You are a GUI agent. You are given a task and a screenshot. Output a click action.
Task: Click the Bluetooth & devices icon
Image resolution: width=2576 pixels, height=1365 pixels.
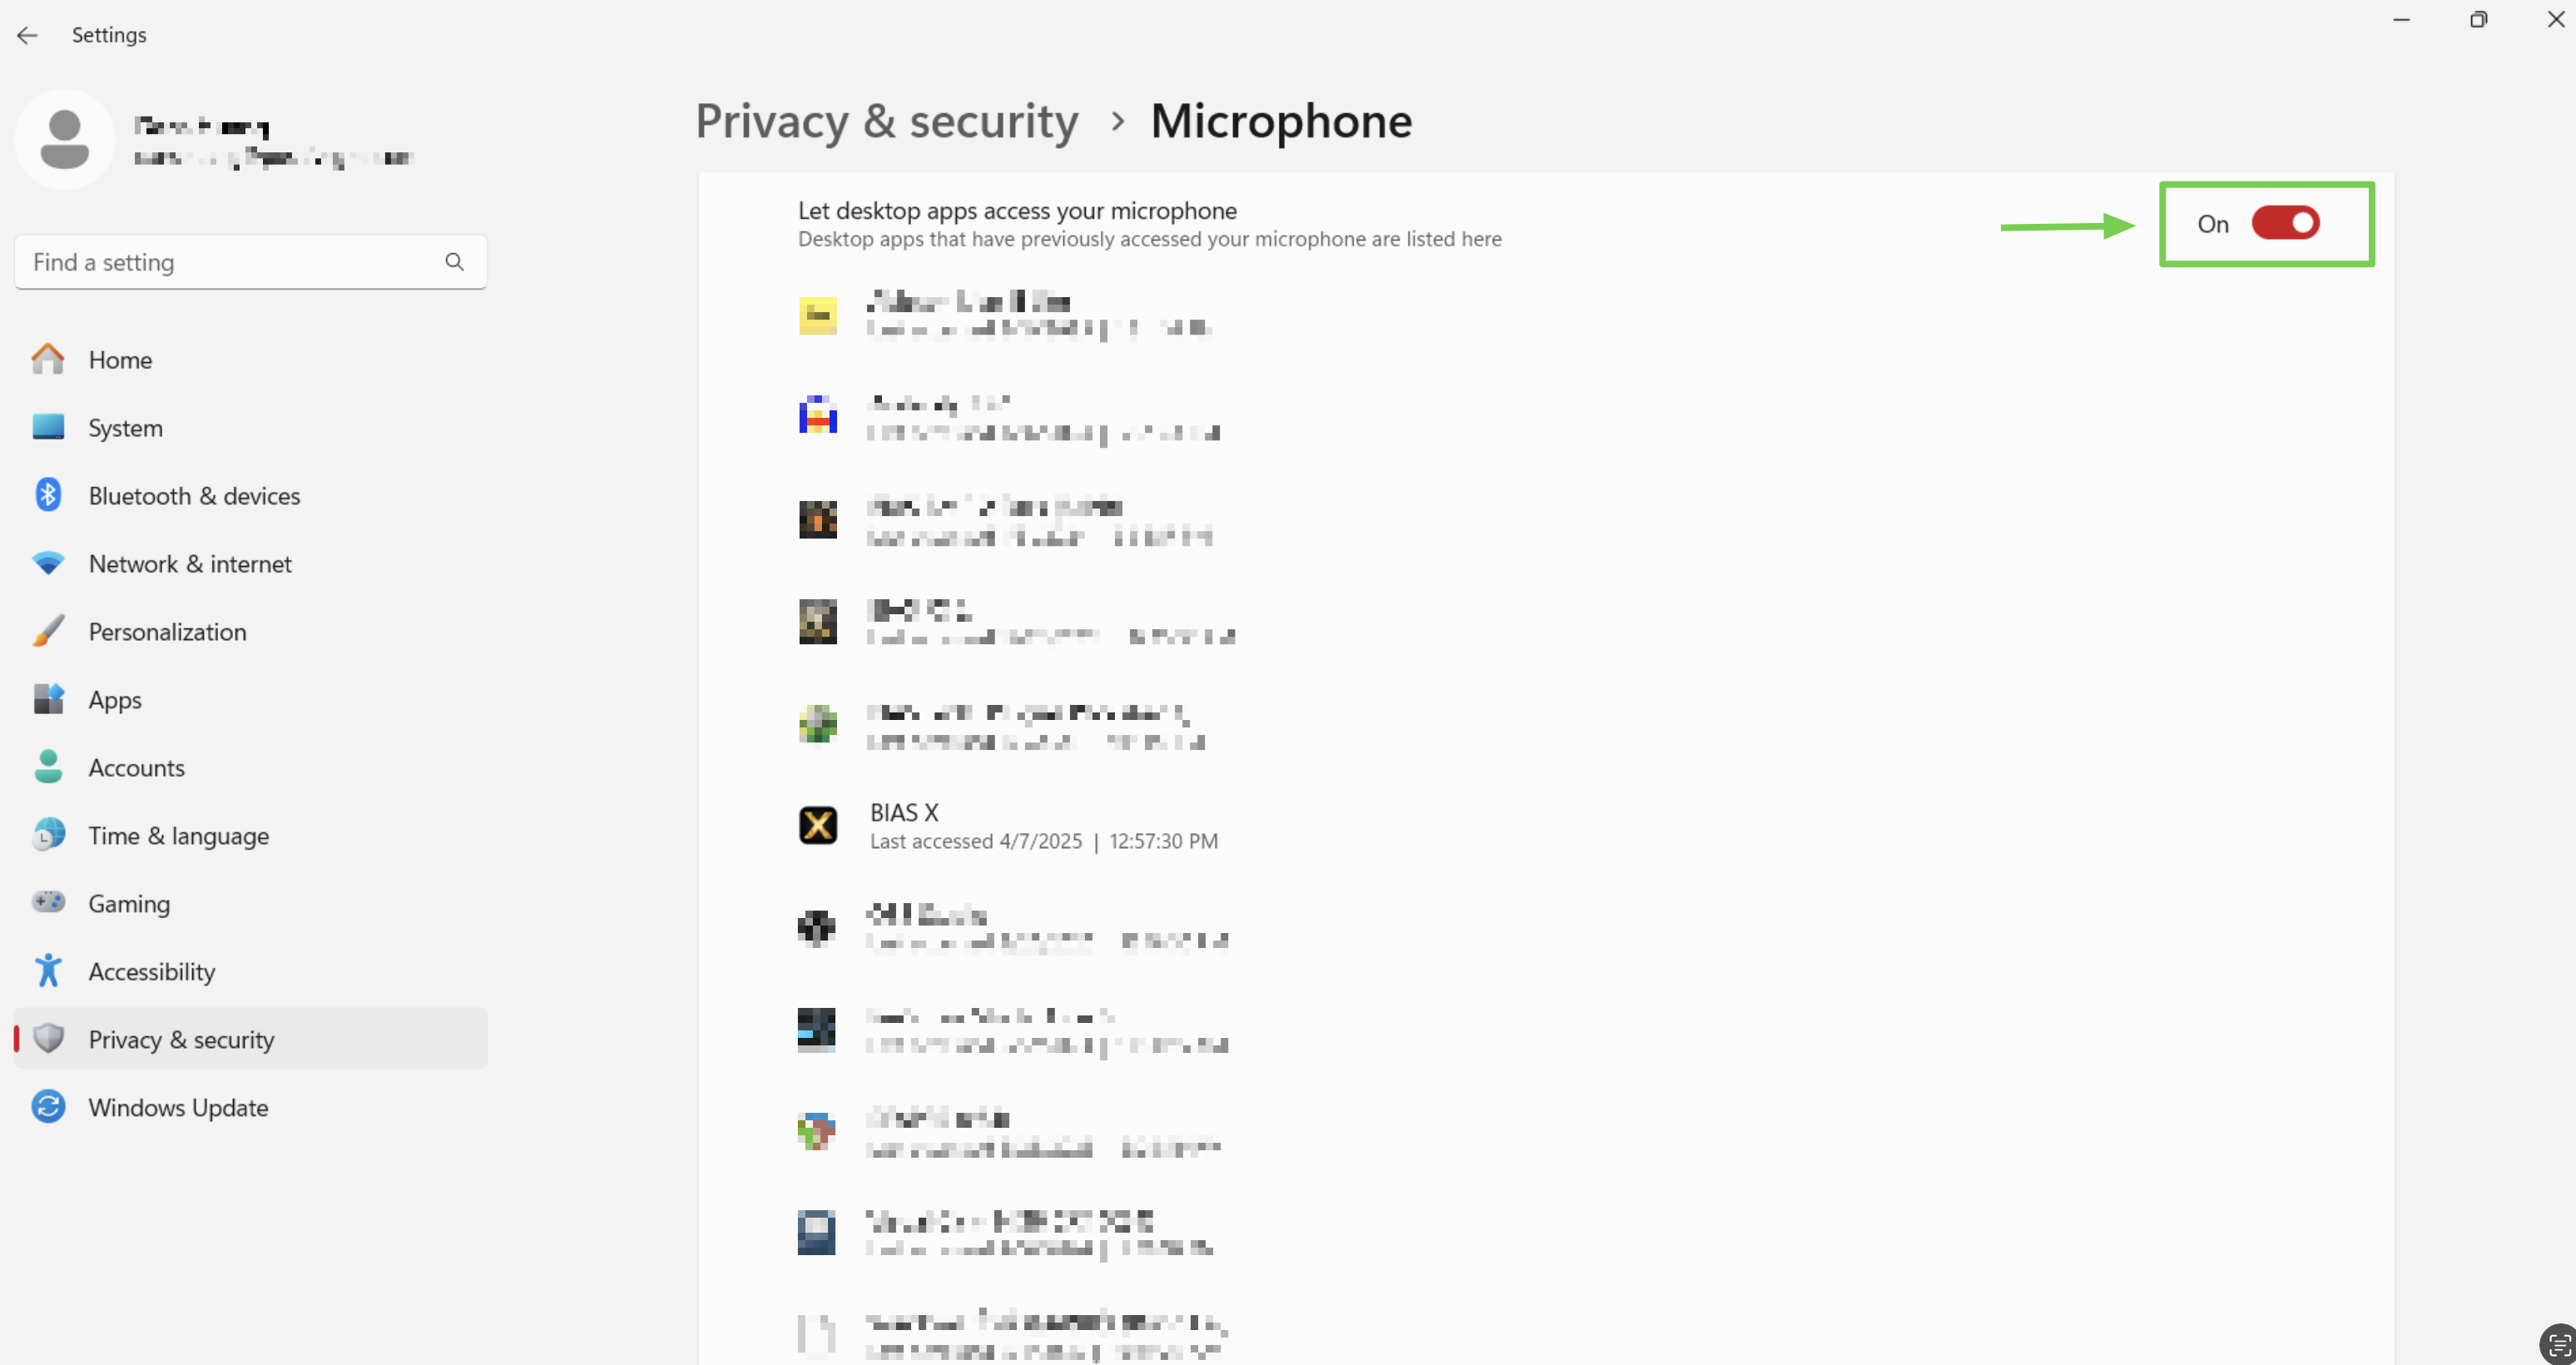click(48, 495)
